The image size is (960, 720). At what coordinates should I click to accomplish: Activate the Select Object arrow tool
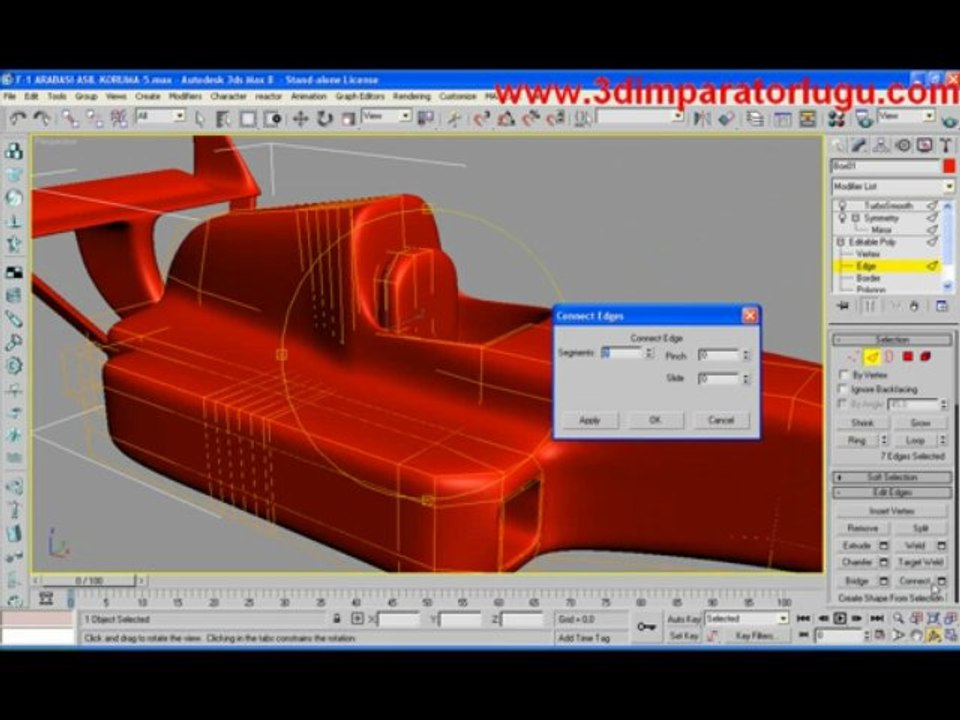point(200,118)
